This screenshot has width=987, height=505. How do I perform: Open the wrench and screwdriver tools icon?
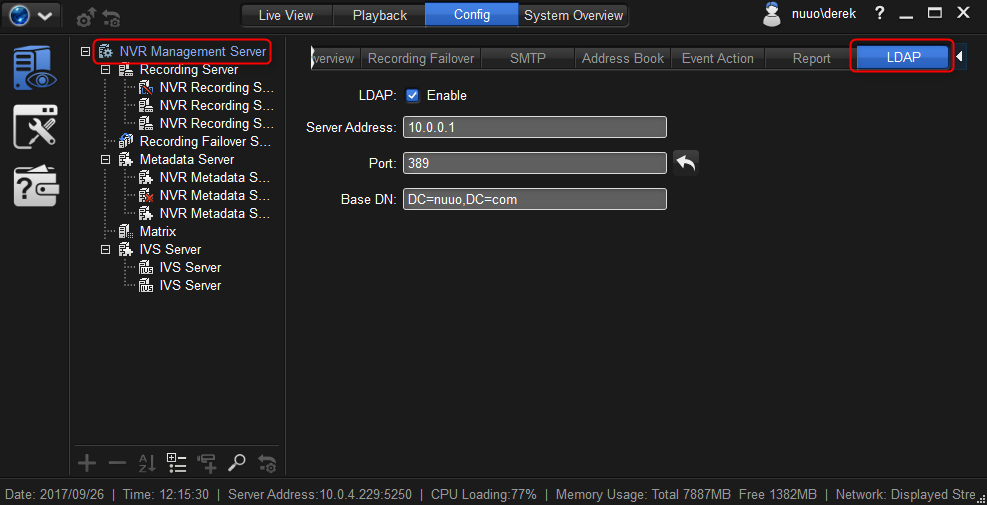point(36,127)
